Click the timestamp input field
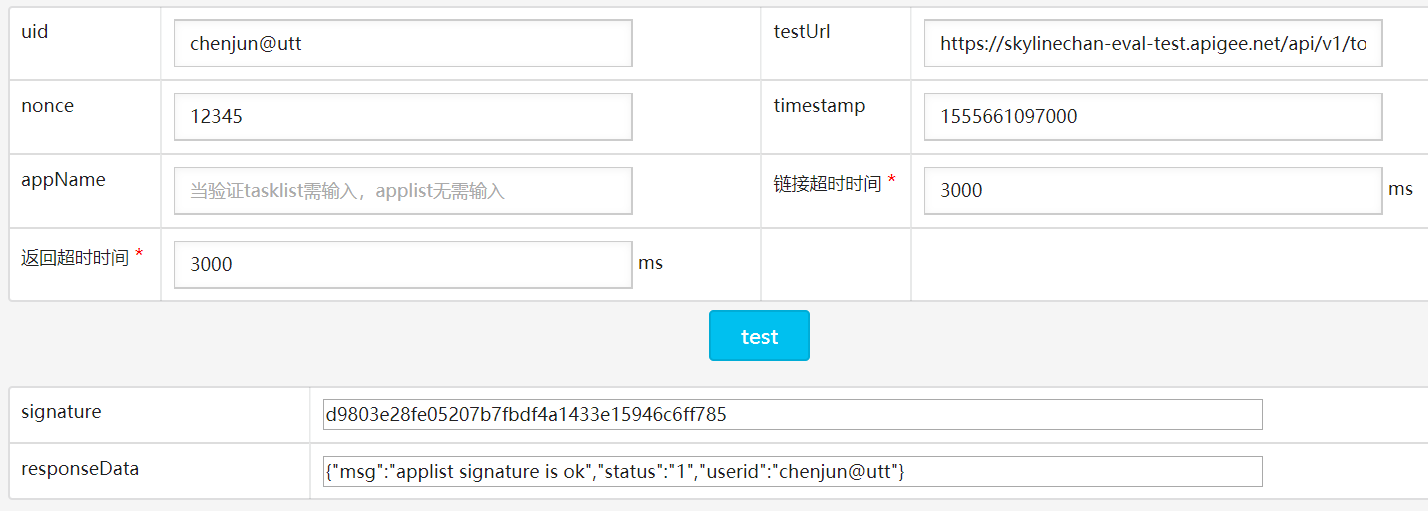The image size is (1428, 511). (x=1152, y=117)
